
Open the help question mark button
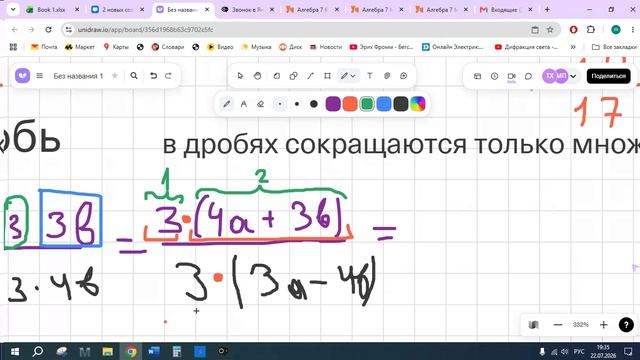click(x=626, y=325)
